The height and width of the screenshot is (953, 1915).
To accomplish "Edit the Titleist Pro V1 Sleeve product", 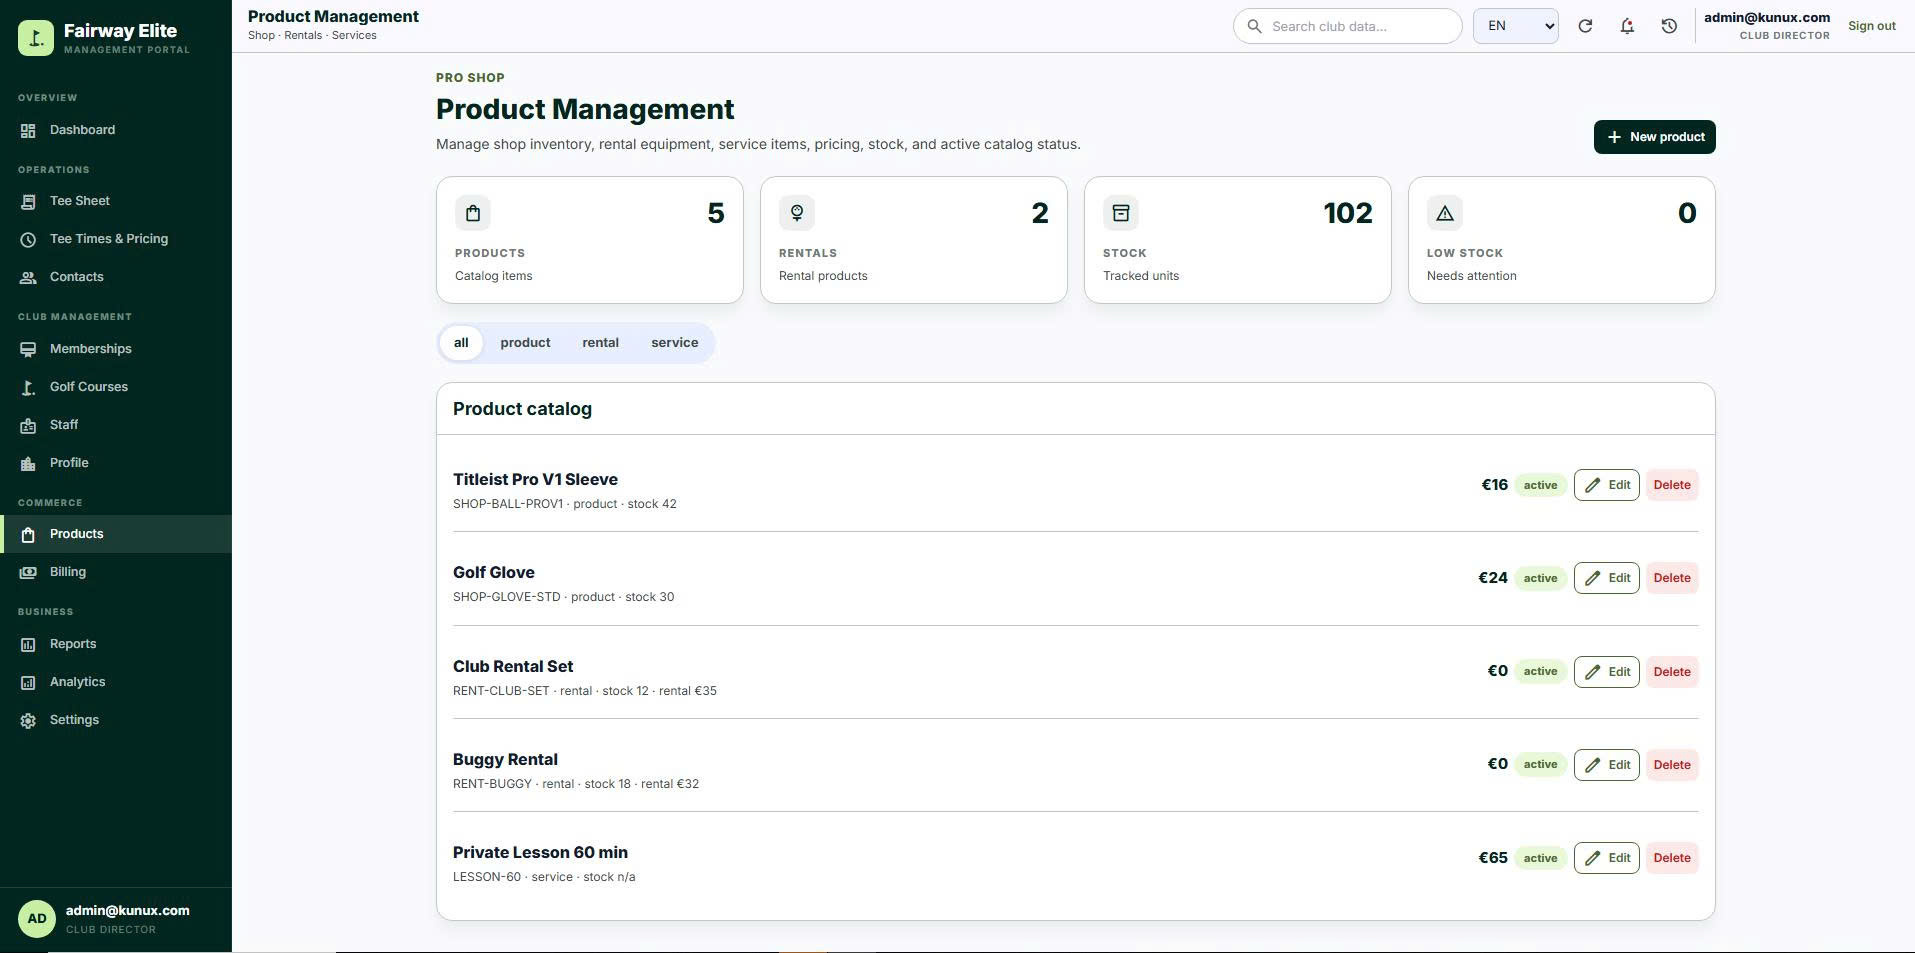I will (1606, 485).
